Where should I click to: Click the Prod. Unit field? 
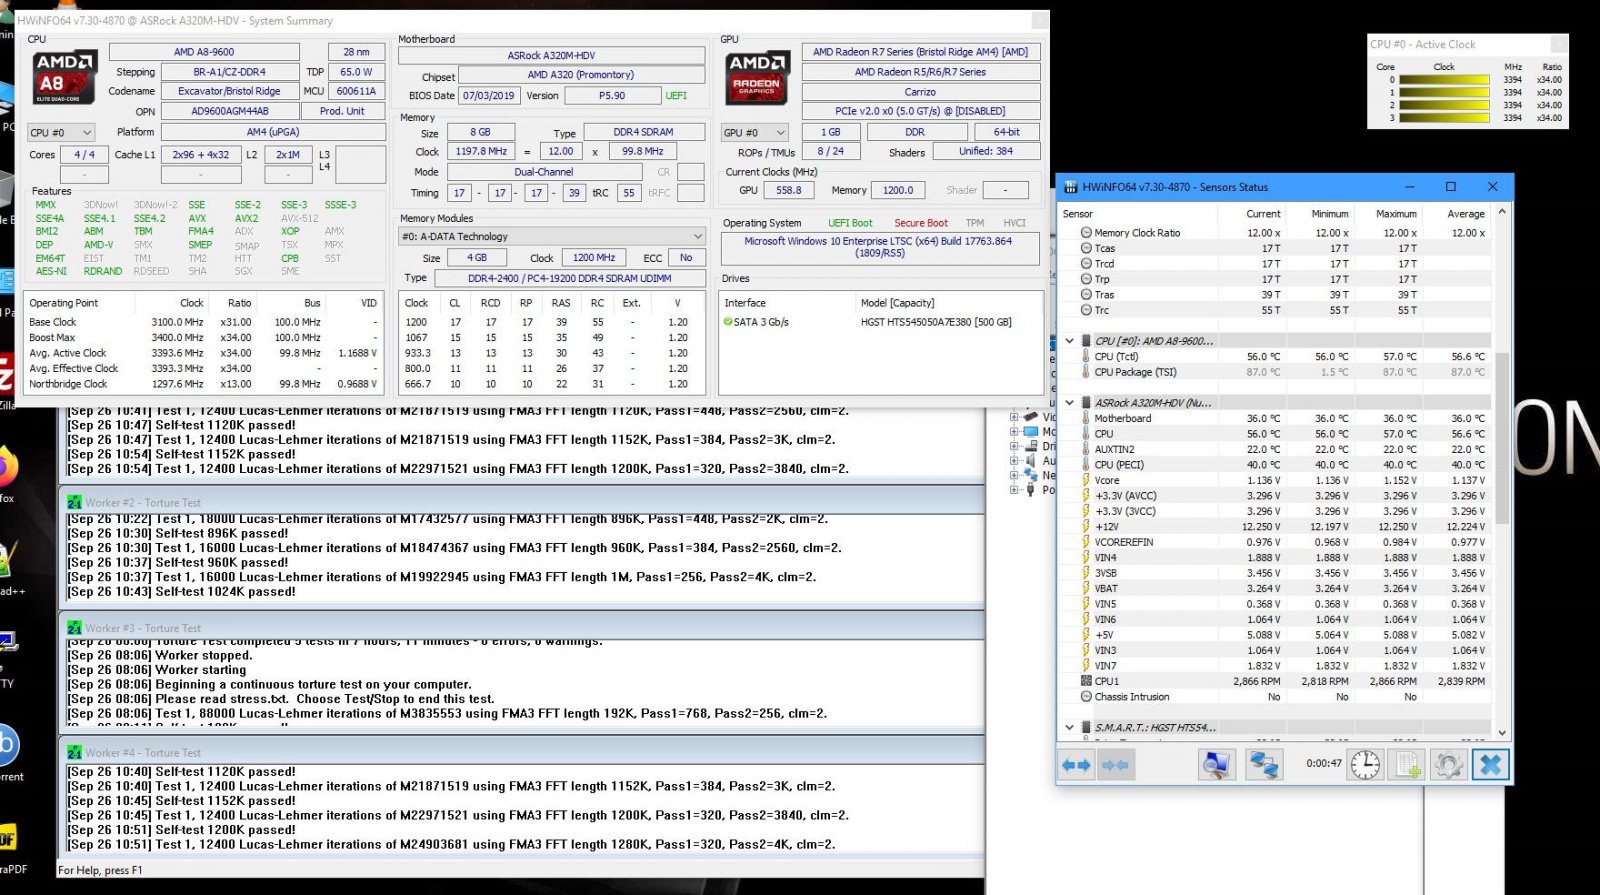click(342, 111)
